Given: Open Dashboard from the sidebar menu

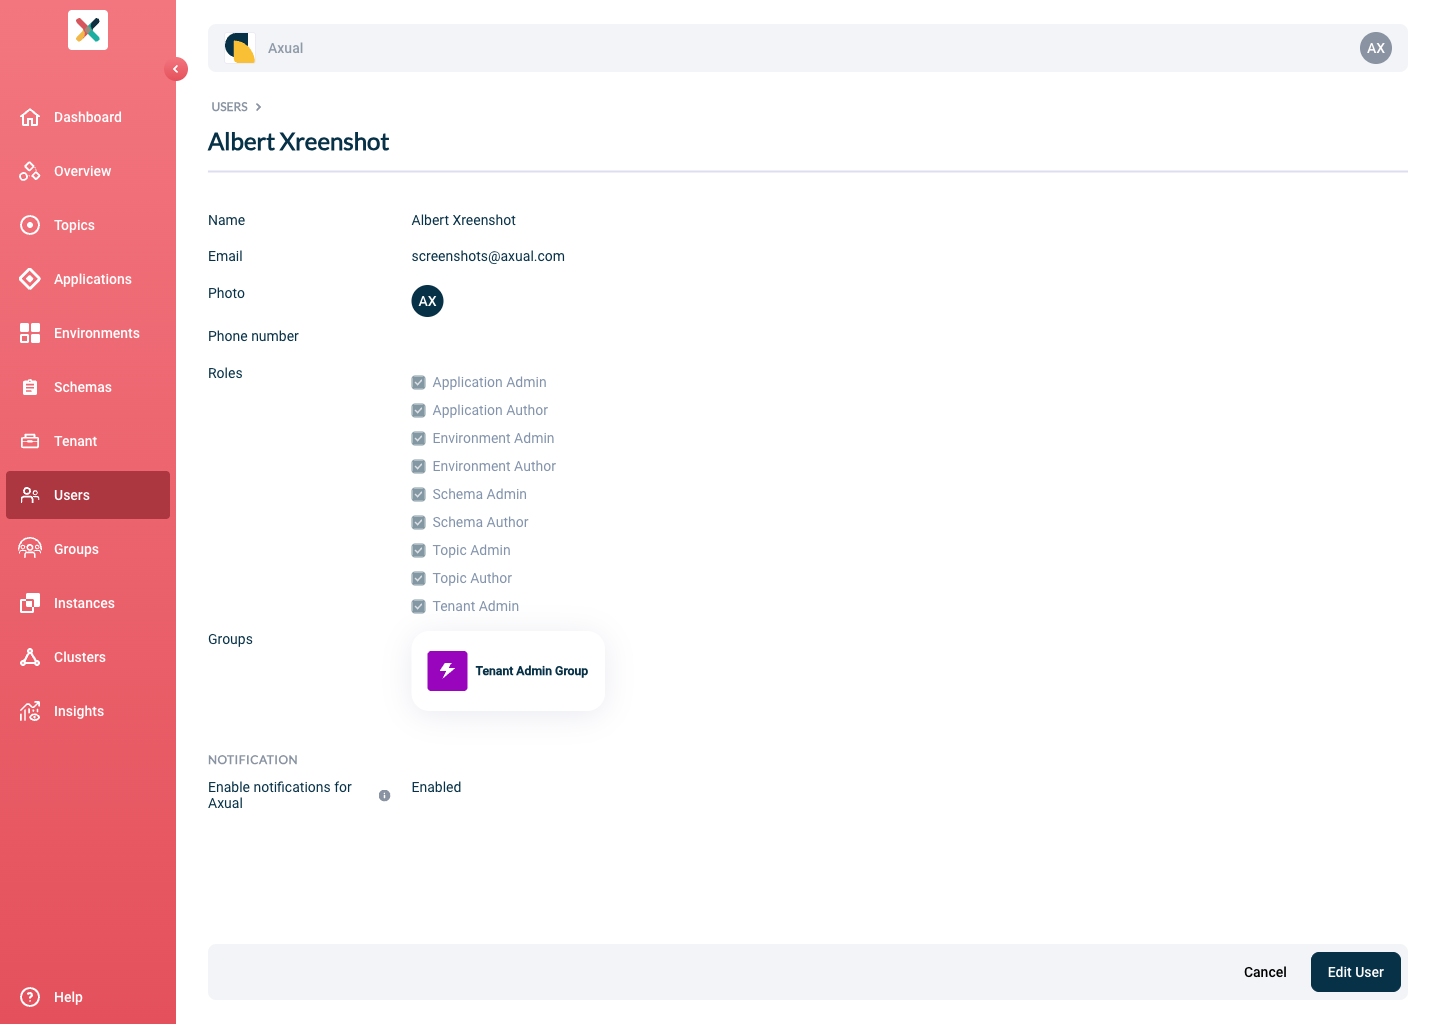Looking at the screenshot, I should coord(88,117).
